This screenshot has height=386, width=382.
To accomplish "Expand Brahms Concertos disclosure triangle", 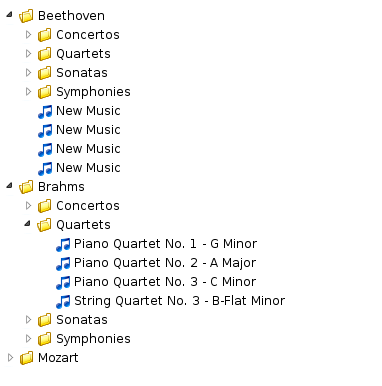I will [28, 205].
